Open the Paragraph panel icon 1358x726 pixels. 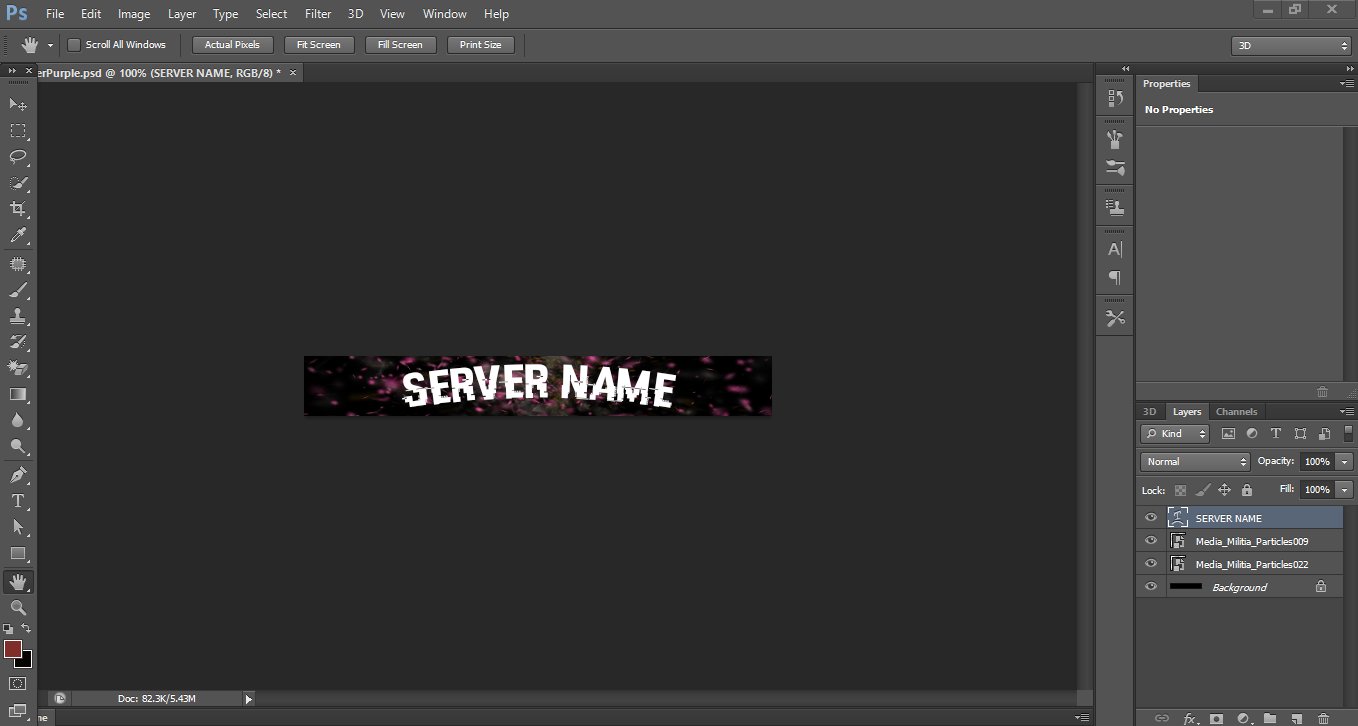1115,277
